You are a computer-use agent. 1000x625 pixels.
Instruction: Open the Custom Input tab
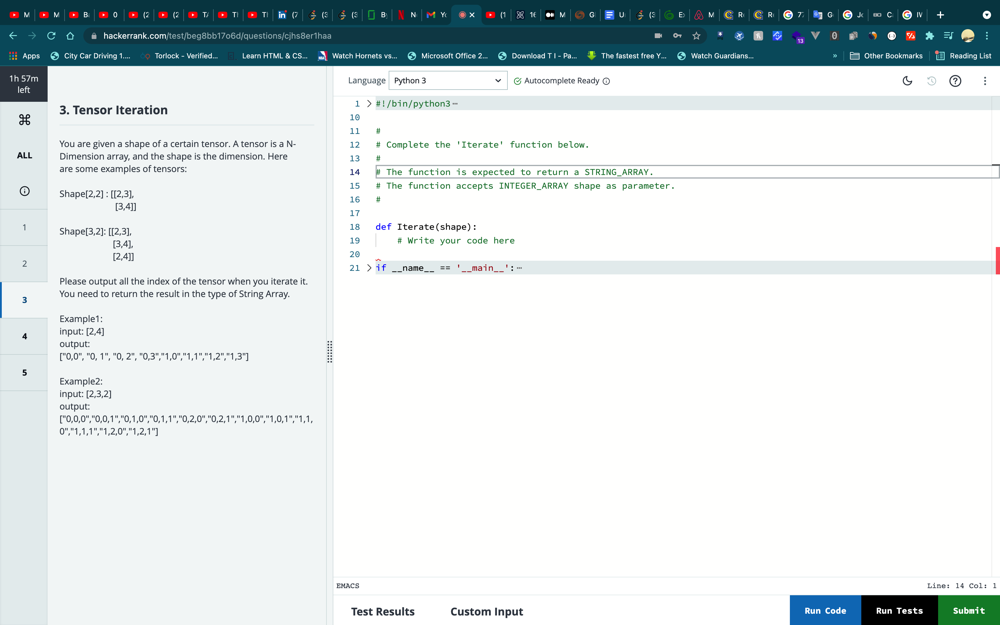click(487, 612)
